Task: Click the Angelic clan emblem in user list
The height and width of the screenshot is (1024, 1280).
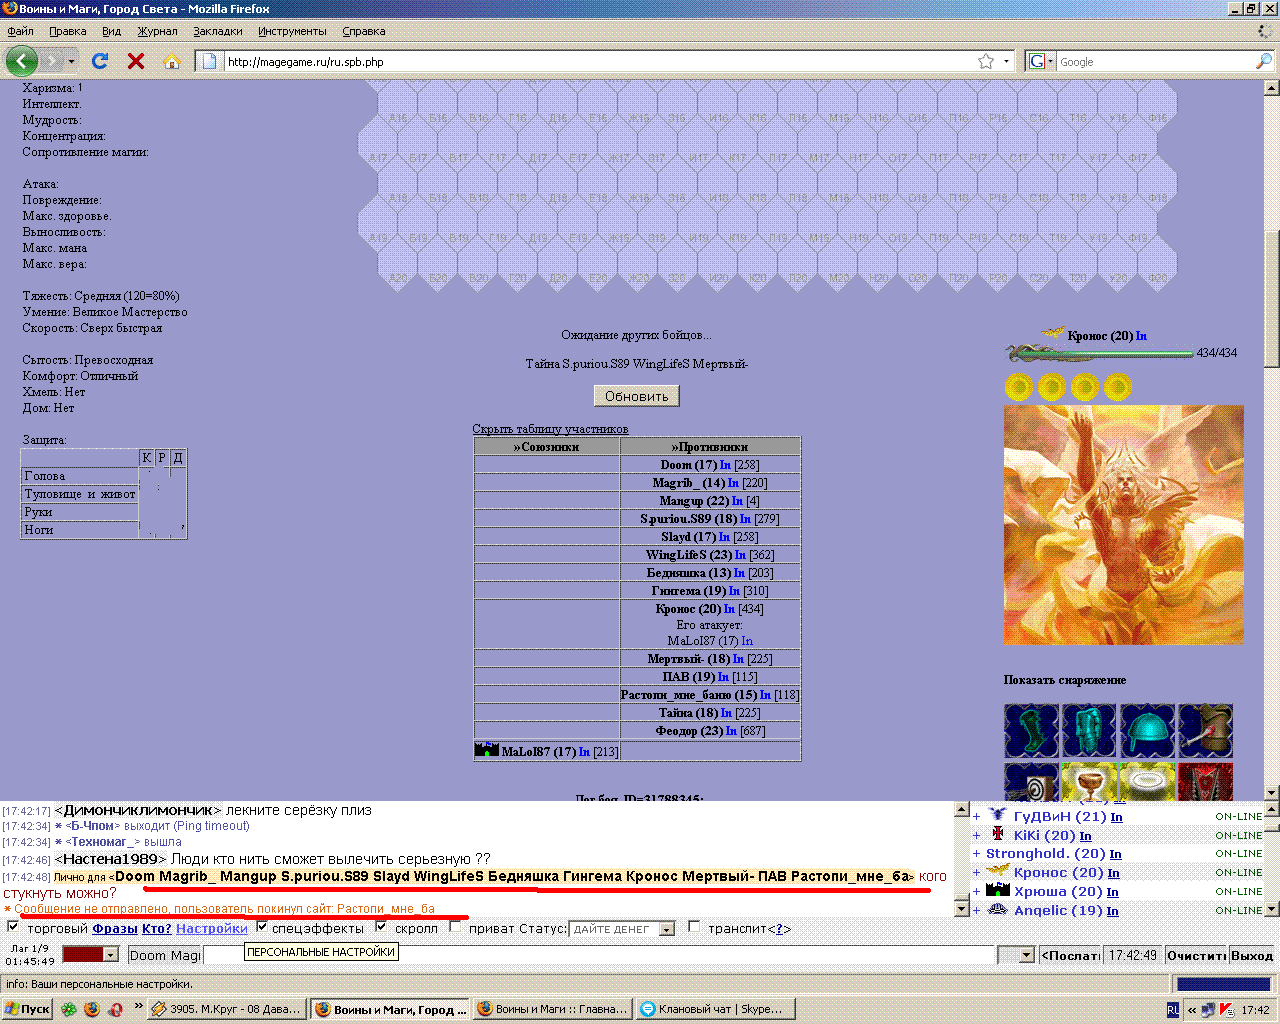Action: (997, 909)
